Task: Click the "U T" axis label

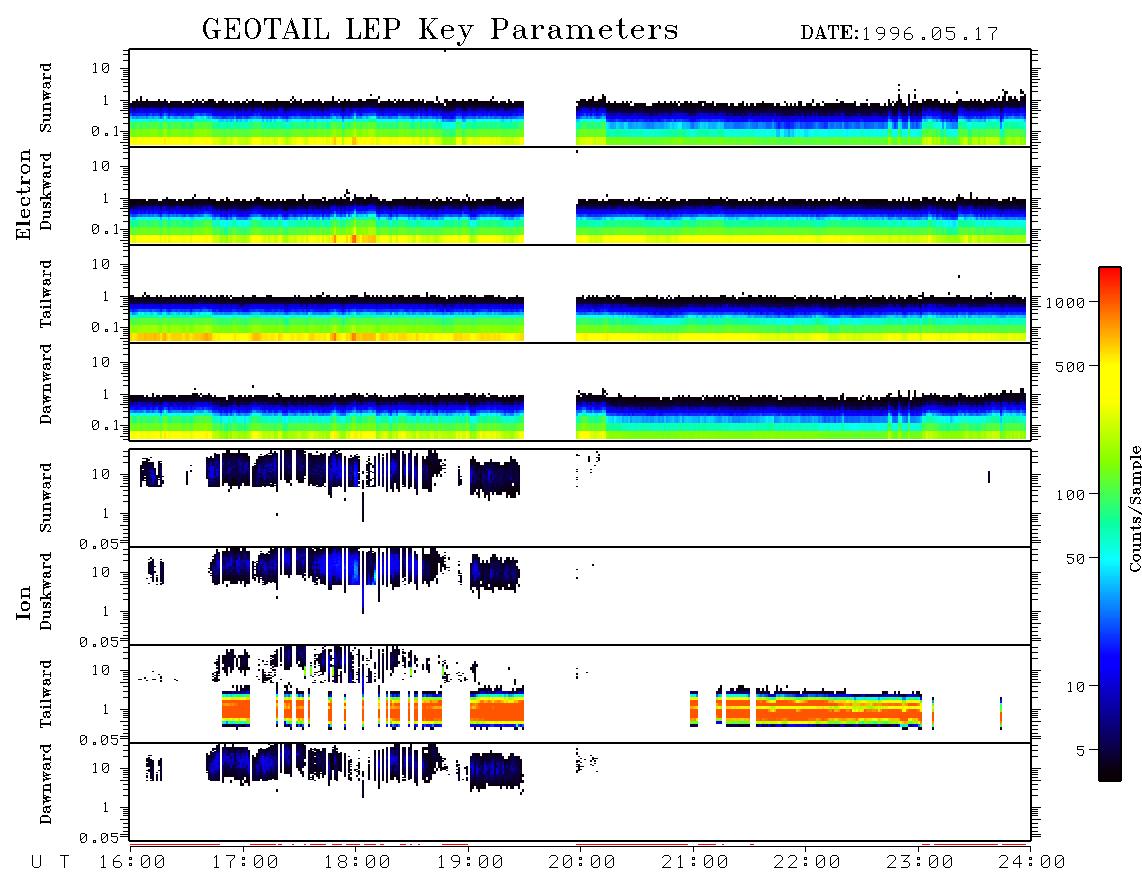Action: point(50,863)
